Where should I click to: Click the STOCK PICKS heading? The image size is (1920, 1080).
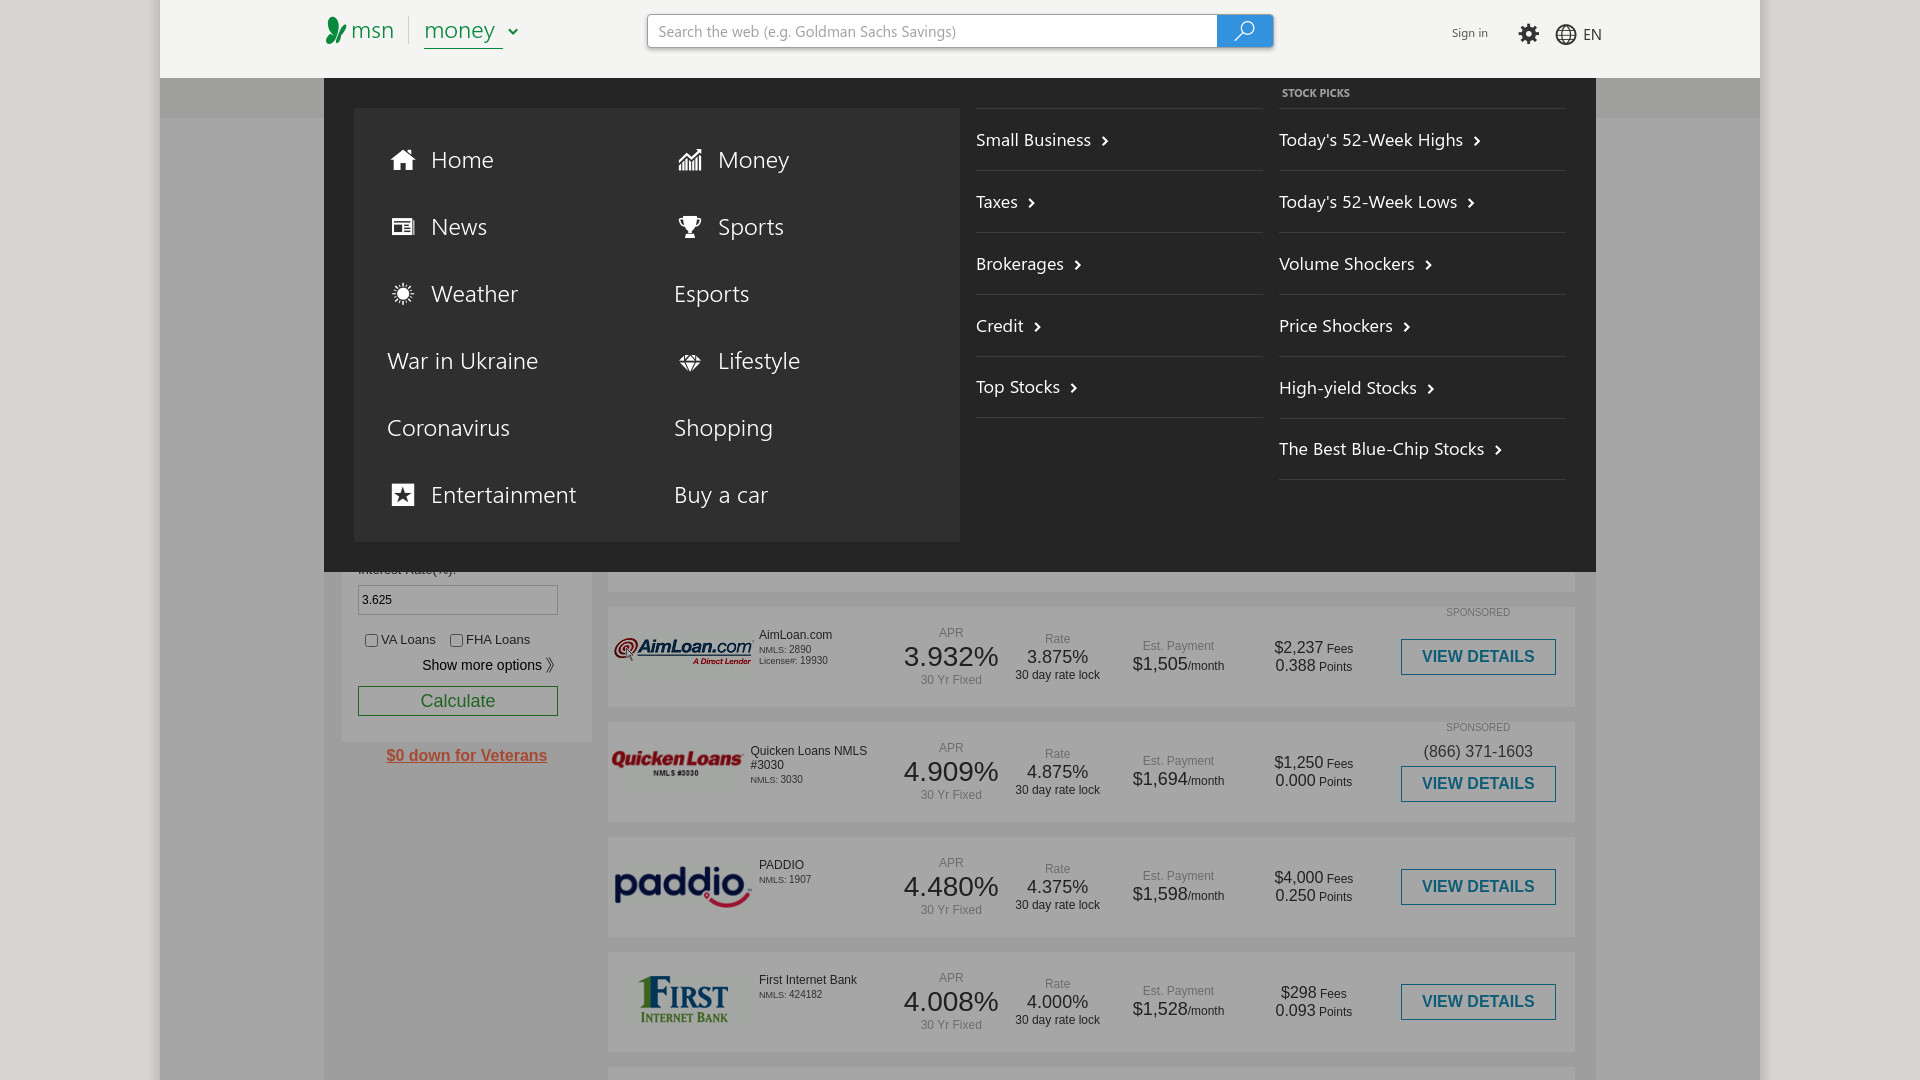[1315, 93]
